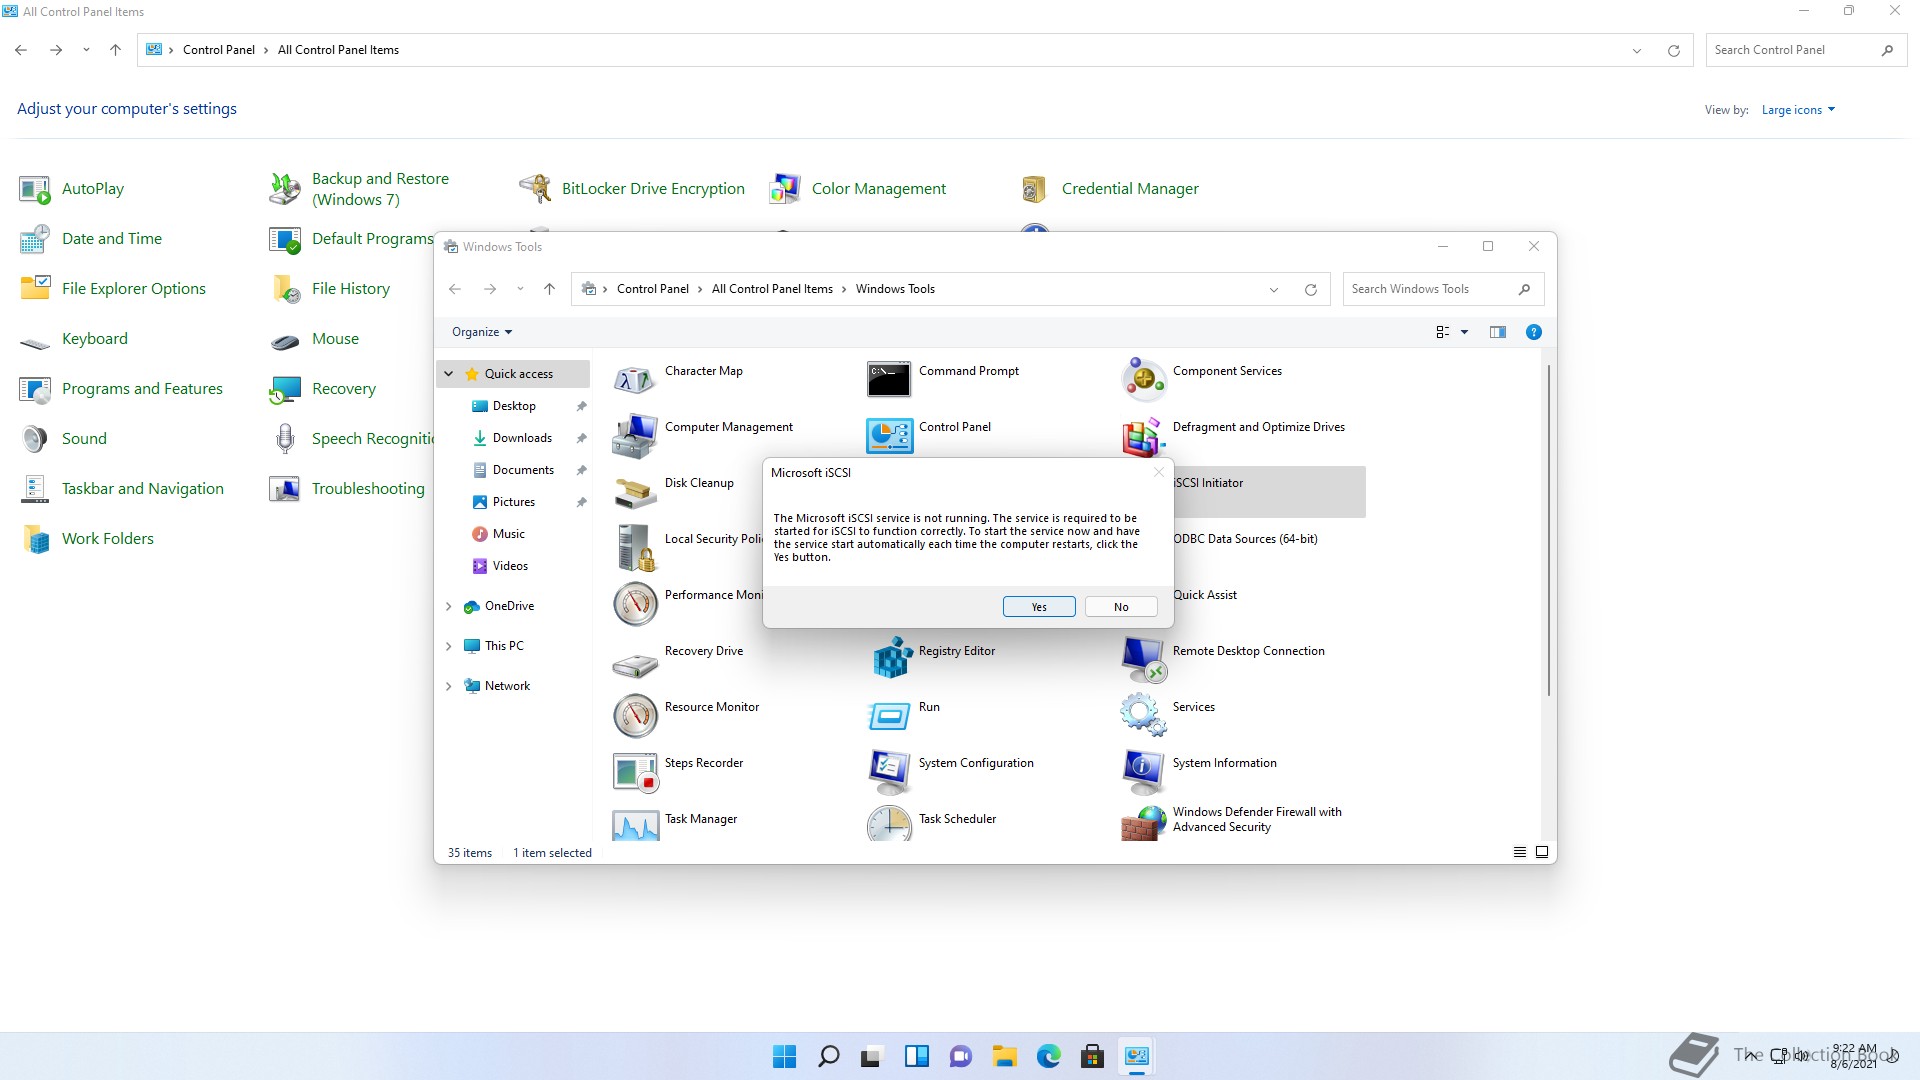Open File Explorer from taskbar
1920x1080 pixels.
point(1004,1056)
